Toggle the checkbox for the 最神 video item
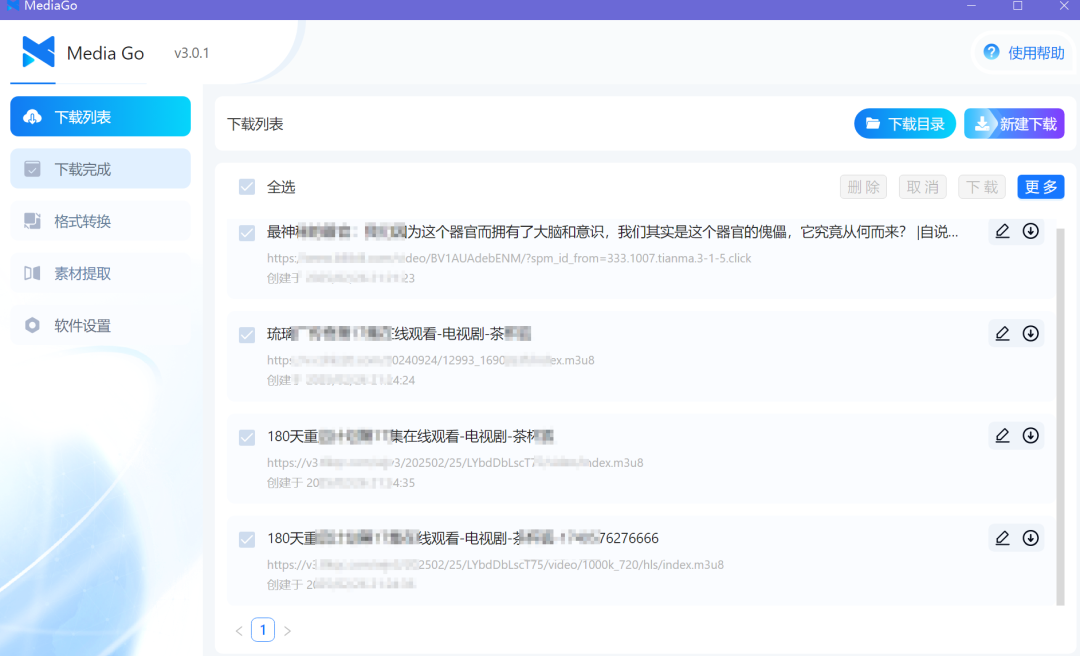Screen dimensions: 1080x656 [x=247, y=233]
